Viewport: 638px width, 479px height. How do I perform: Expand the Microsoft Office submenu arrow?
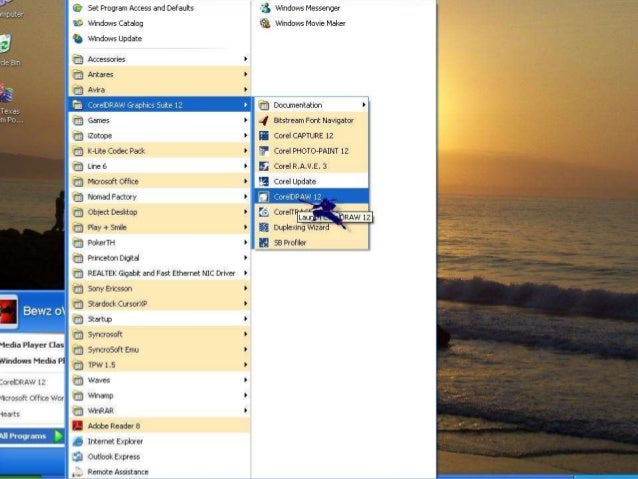pos(245,181)
